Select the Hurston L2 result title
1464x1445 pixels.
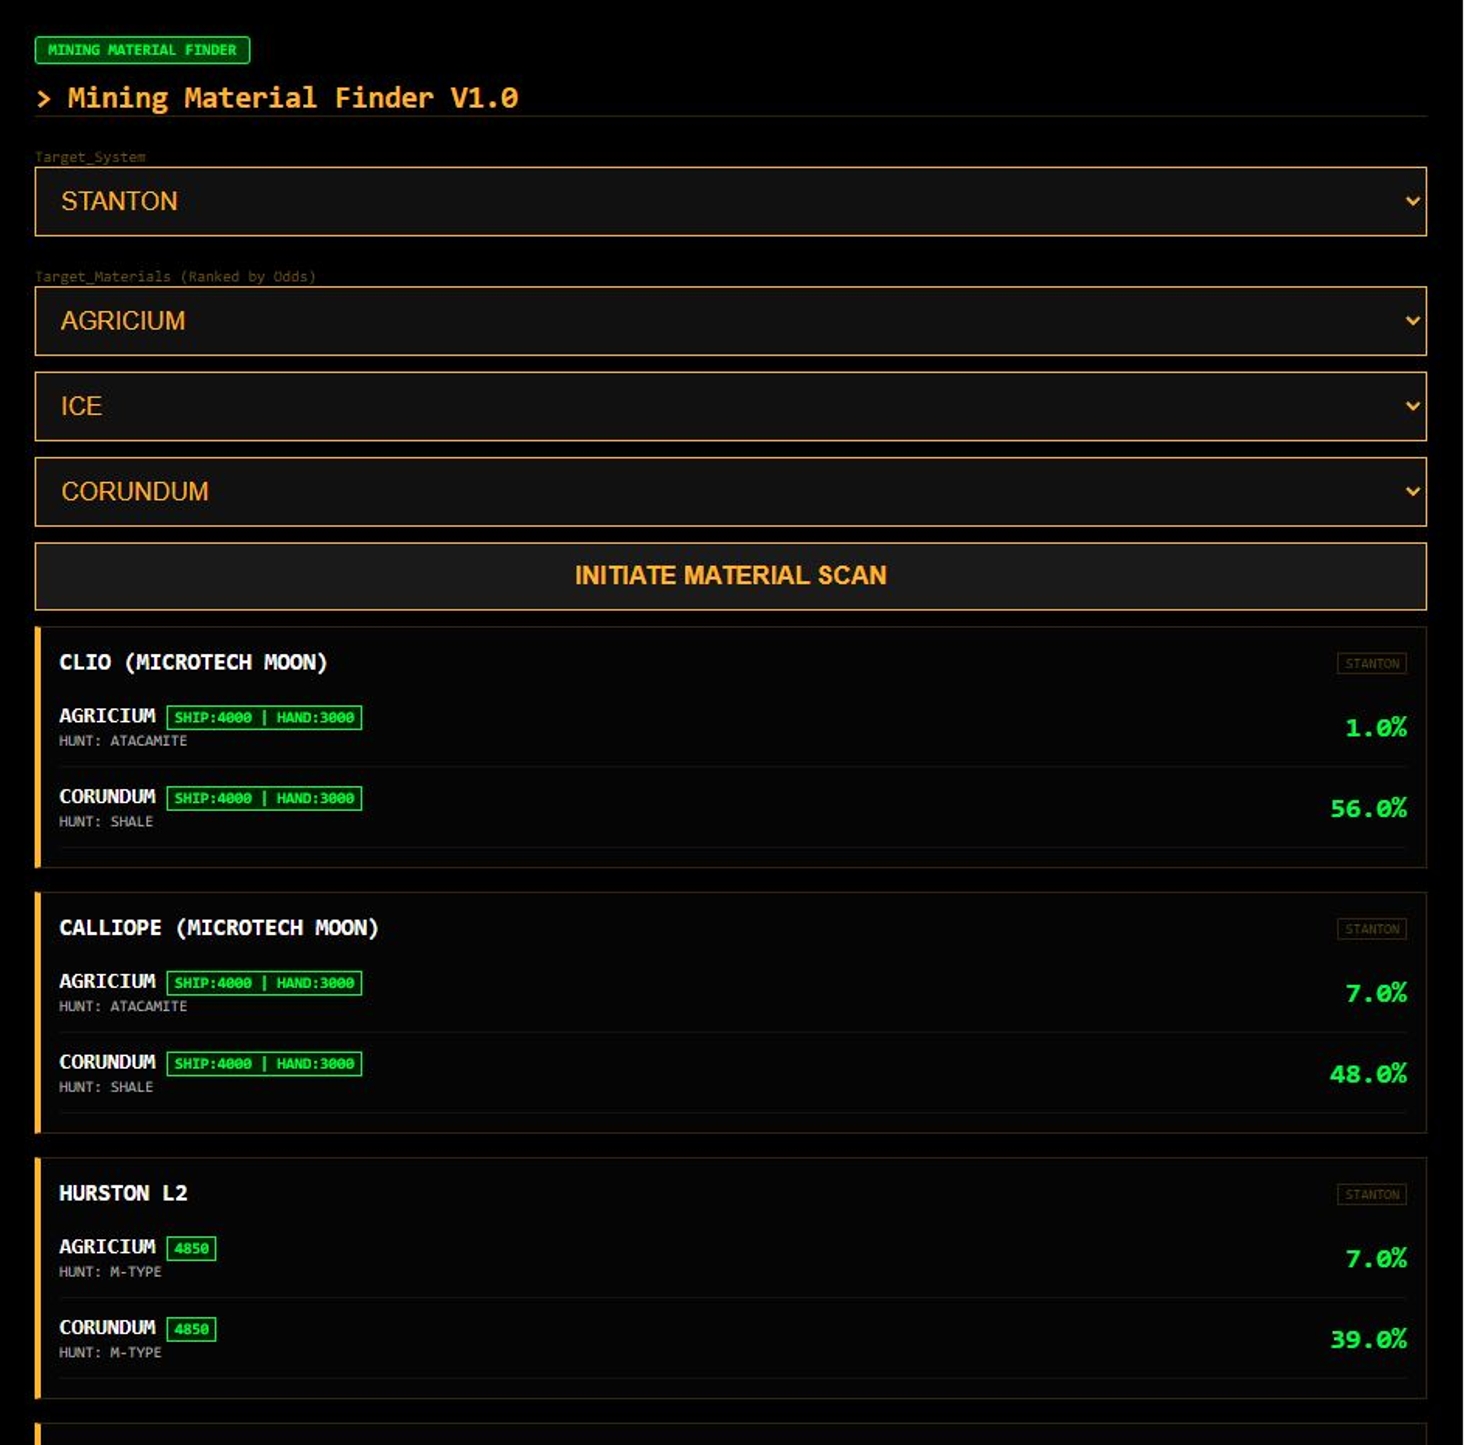pos(123,1193)
